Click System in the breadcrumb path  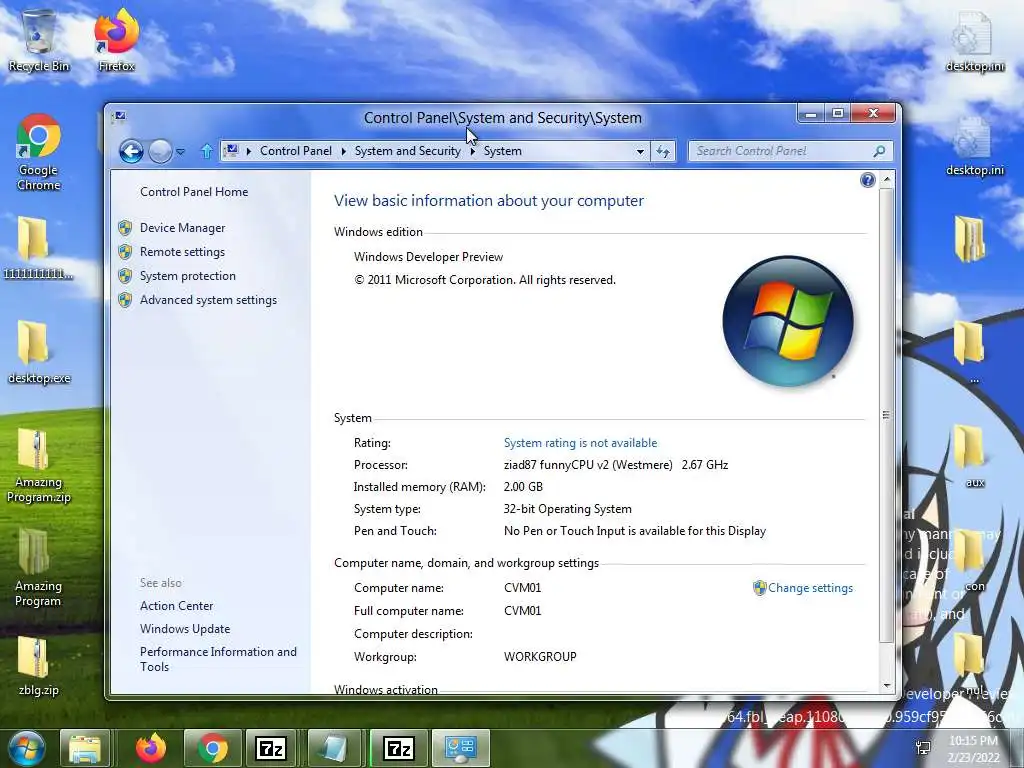502,151
